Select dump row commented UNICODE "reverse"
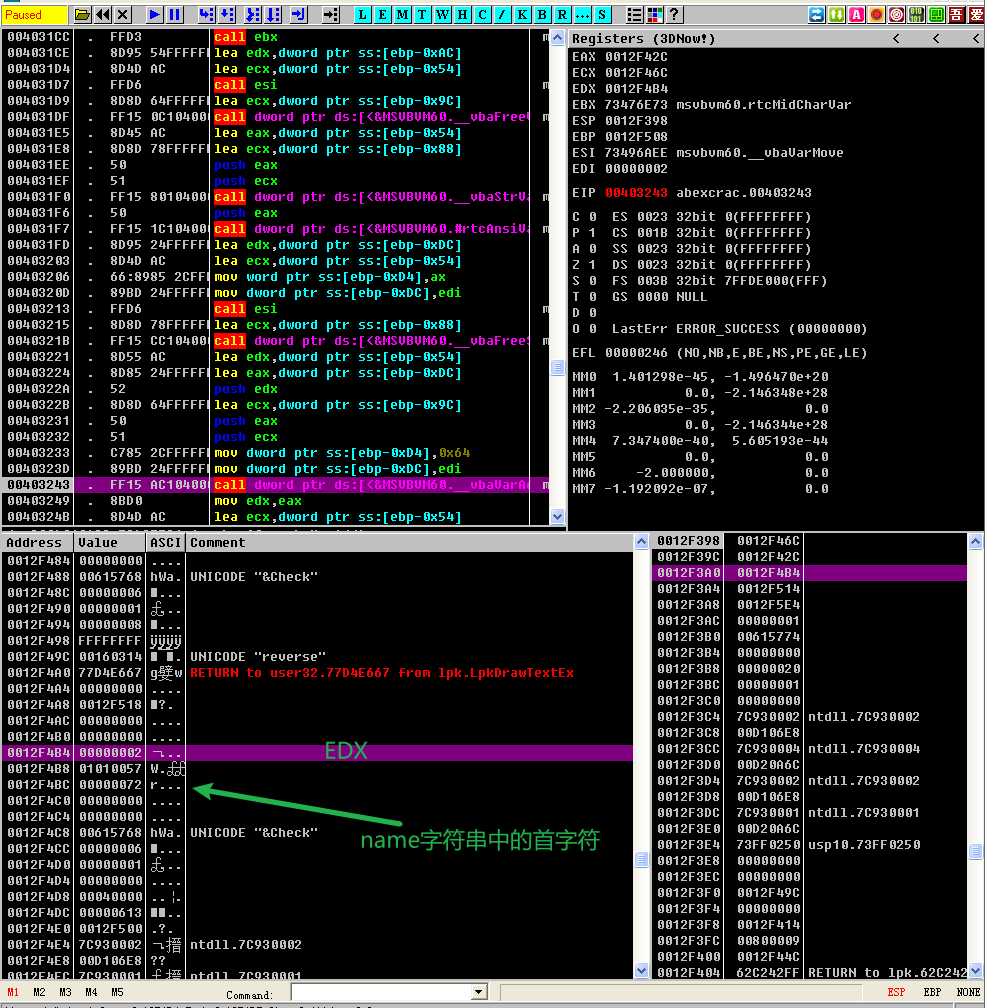985x1008 pixels. click(x=318, y=656)
